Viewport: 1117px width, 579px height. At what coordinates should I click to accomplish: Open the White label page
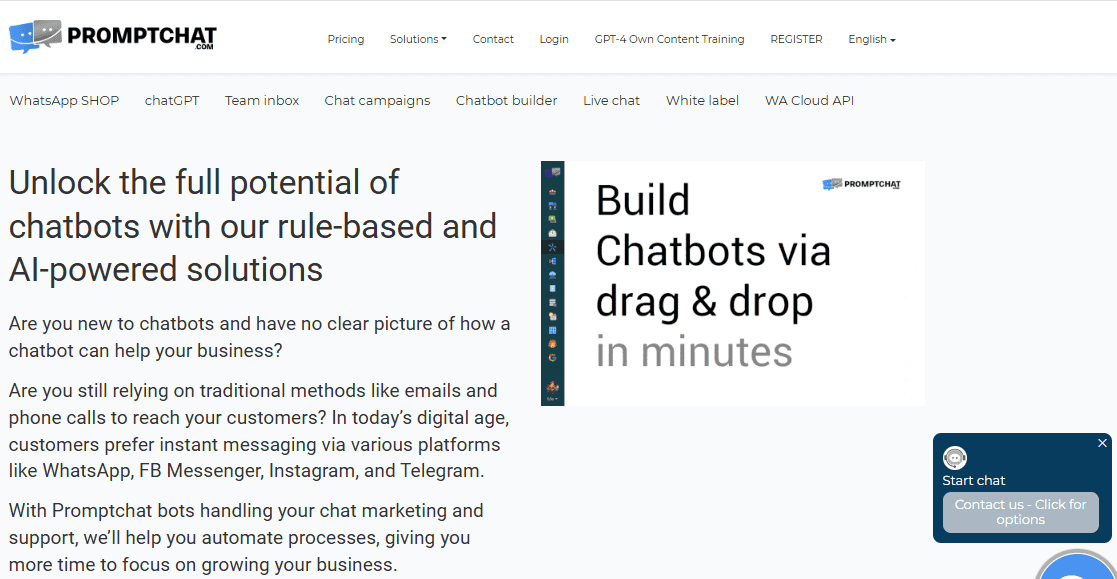click(702, 100)
